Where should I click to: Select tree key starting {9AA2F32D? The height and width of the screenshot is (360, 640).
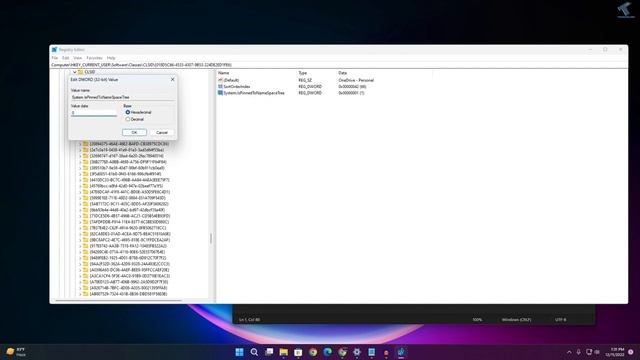pos(129,264)
